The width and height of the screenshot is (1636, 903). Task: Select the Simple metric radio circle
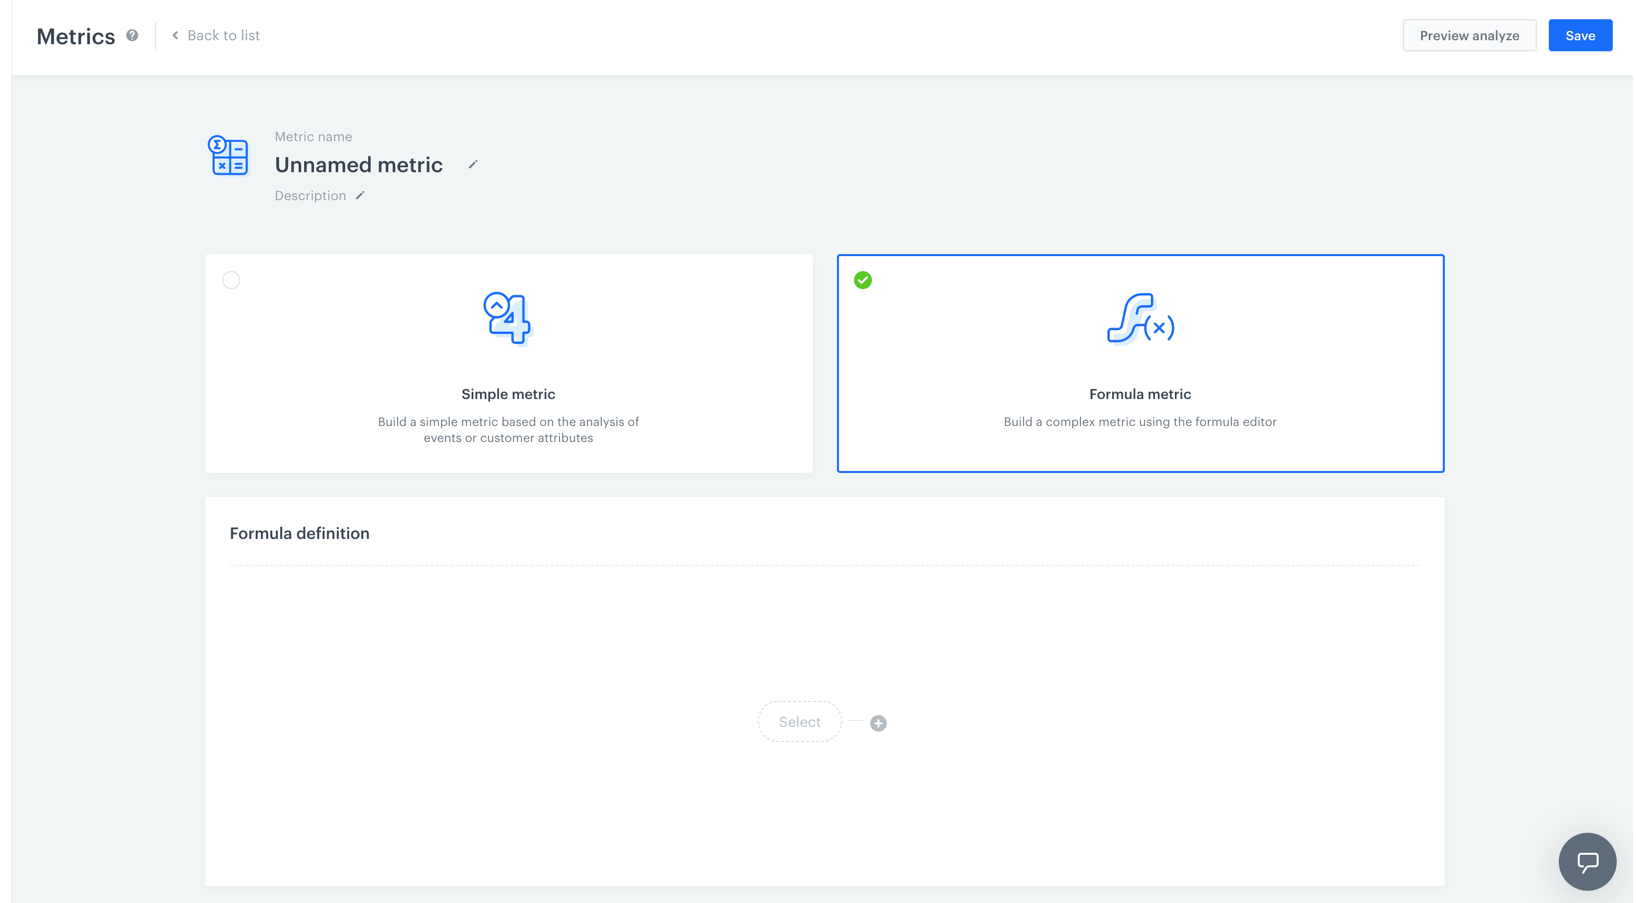click(x=231, y=280)
